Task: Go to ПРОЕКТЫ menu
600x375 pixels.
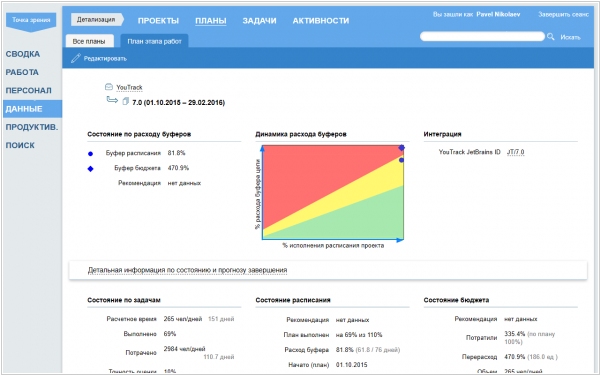Action: 158,21
